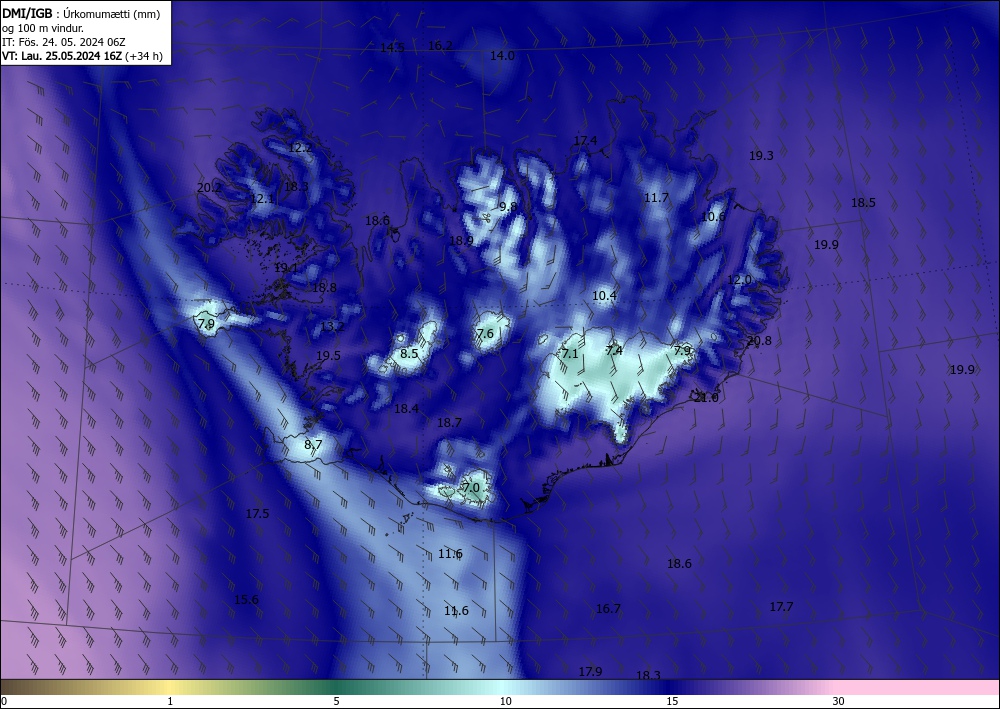Select the 18.4 value label
The width and height of the screenshot is (1000, 709).
[406, 409]
